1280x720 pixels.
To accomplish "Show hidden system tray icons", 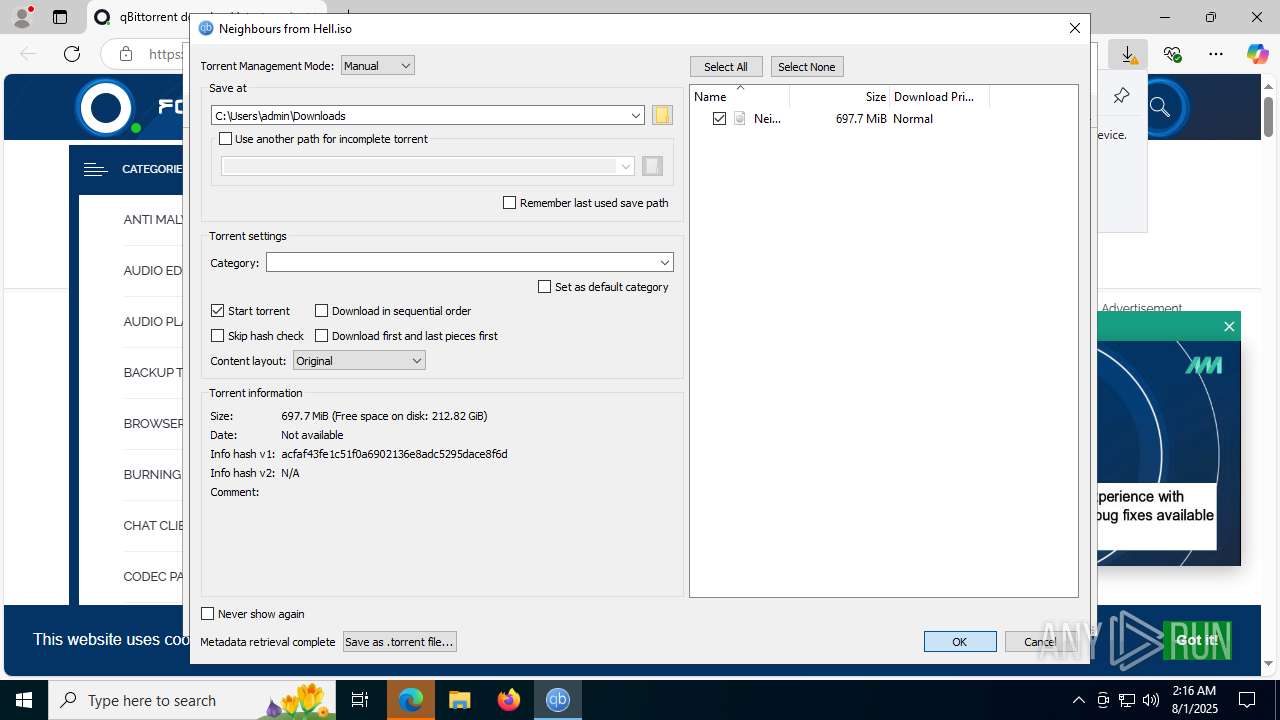I will [1078, 700].
